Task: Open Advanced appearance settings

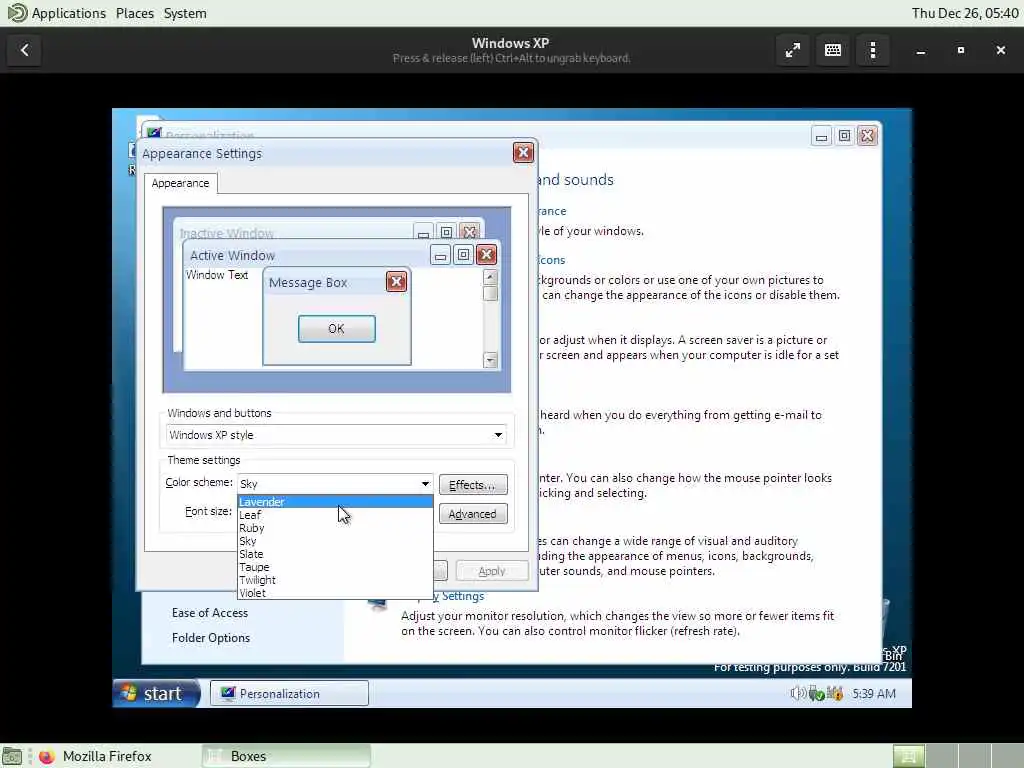Action: (473, 514)
